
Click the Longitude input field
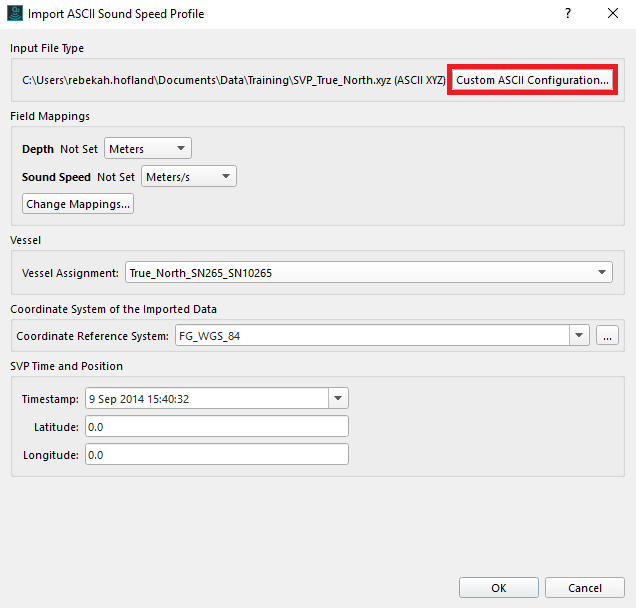(x=217, y=455)
